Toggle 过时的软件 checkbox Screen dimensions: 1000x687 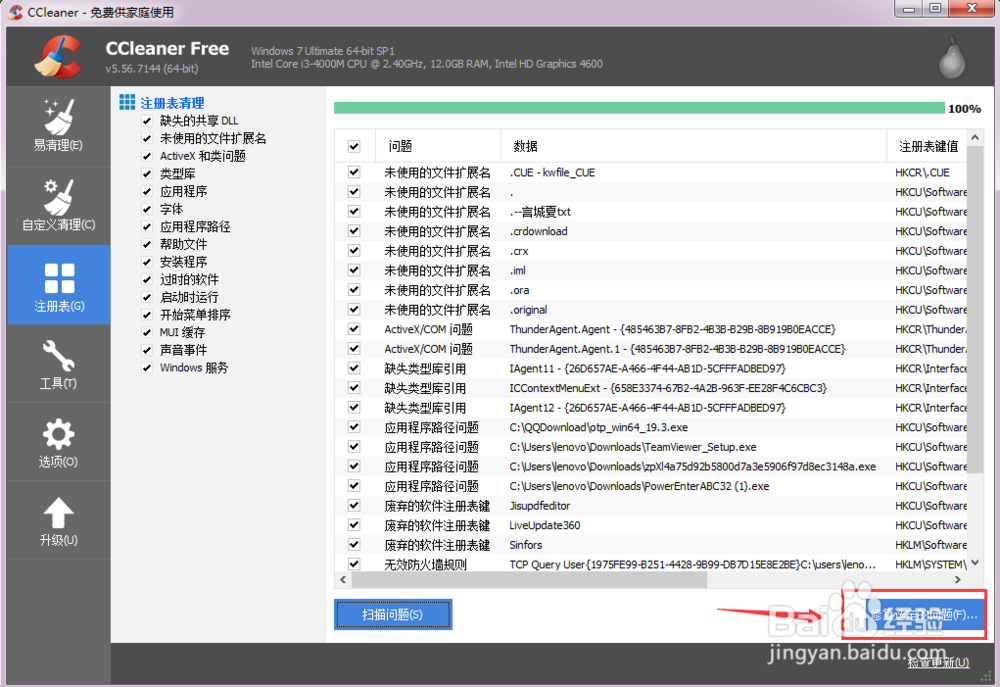pos(147,279)
